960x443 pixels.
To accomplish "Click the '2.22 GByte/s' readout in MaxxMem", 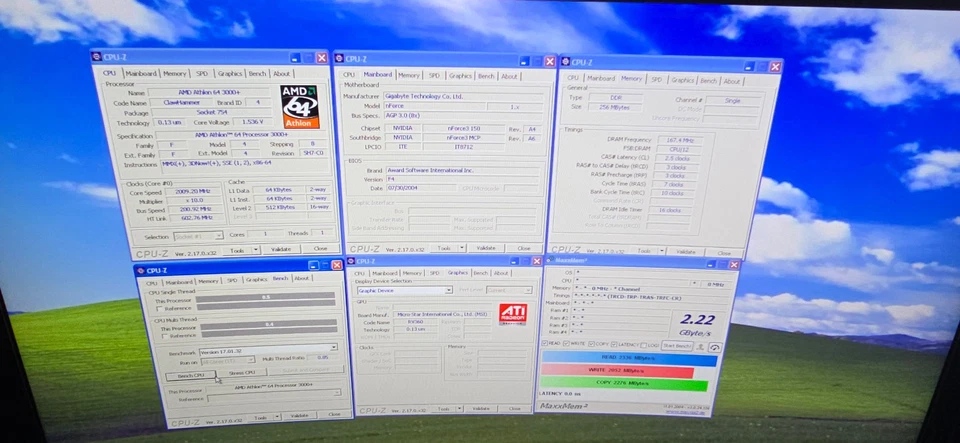I will pos(697,324).
